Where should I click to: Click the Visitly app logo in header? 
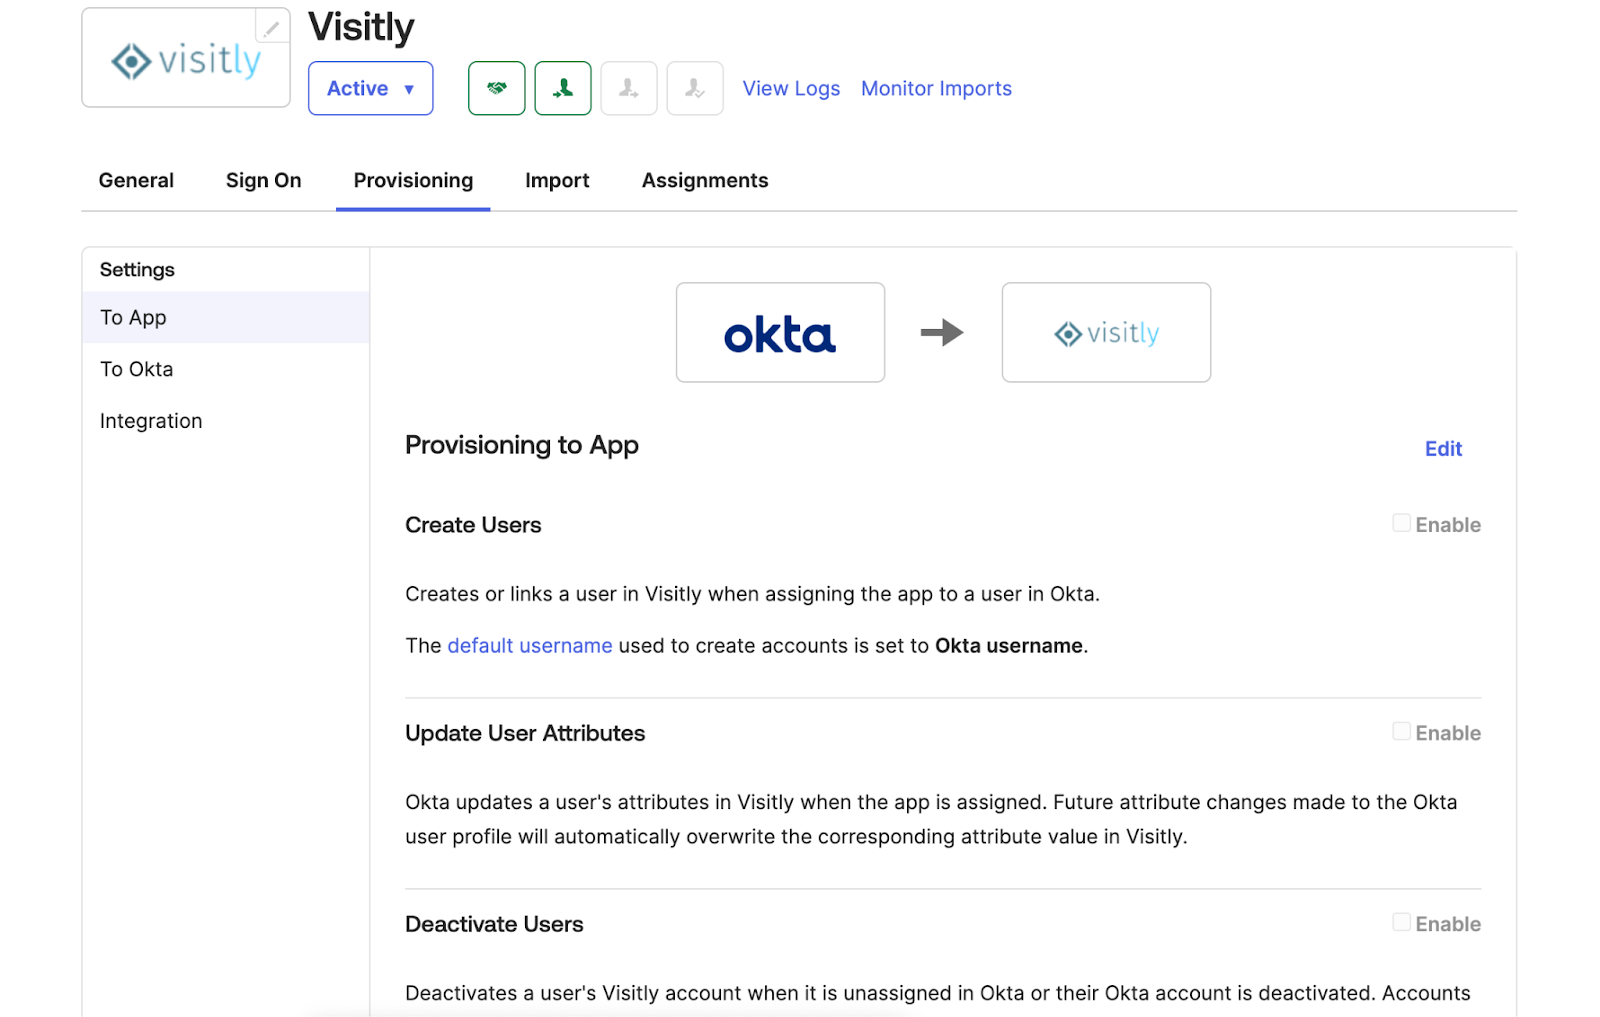tap(186, 58)
